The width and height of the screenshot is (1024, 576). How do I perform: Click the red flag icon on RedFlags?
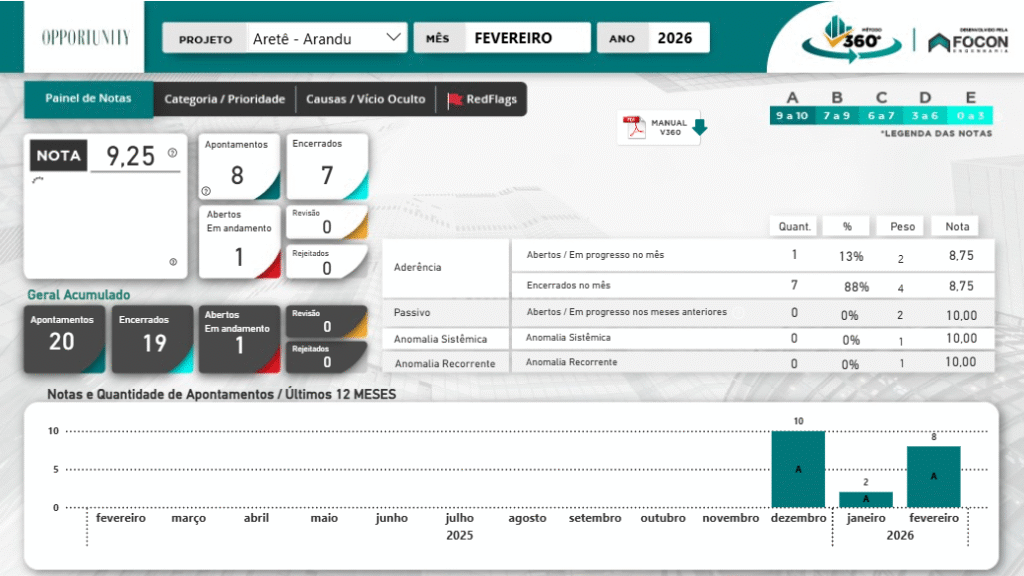coord(455,99)
